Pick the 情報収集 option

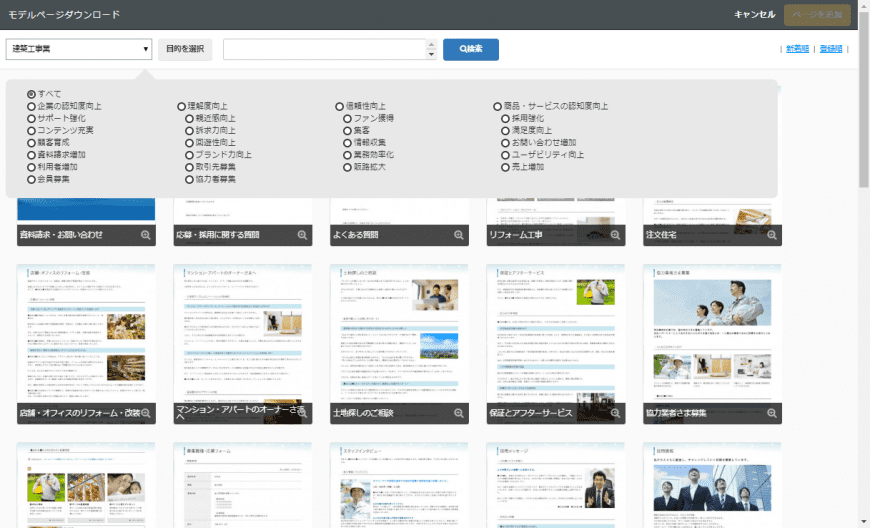point(347,143)
